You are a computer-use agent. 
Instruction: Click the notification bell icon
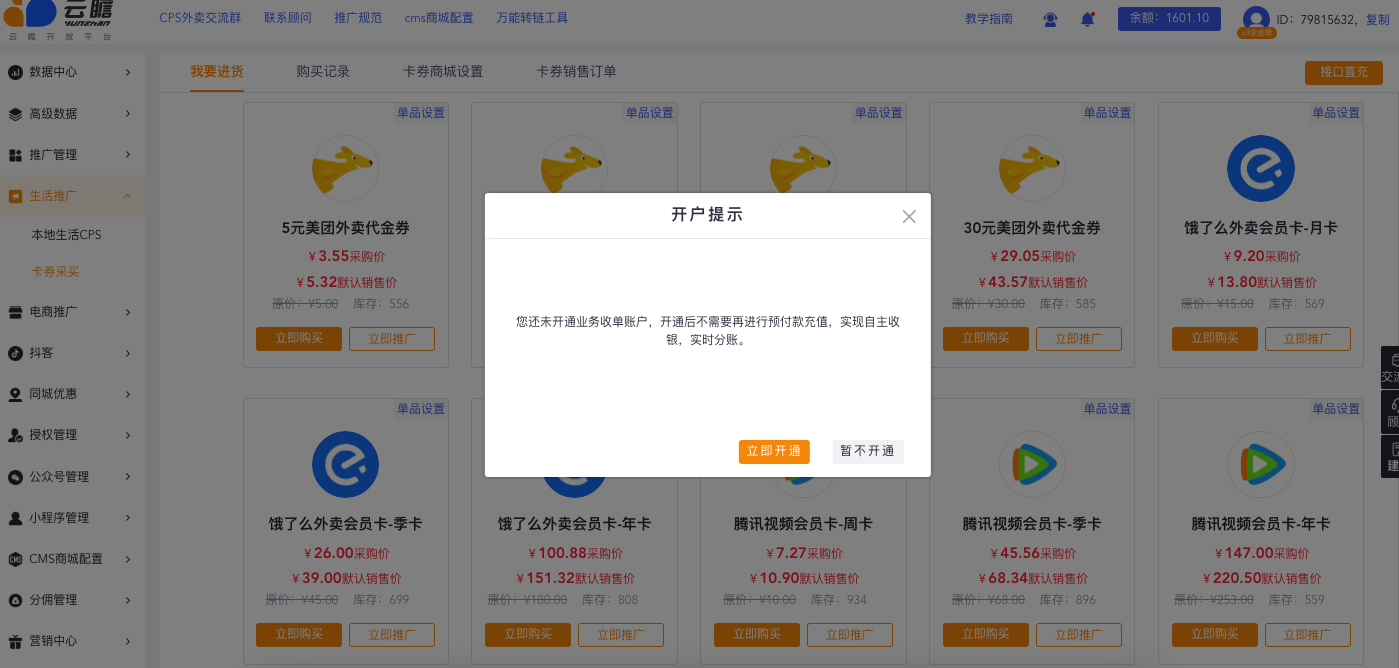[x=1088, y=19]
